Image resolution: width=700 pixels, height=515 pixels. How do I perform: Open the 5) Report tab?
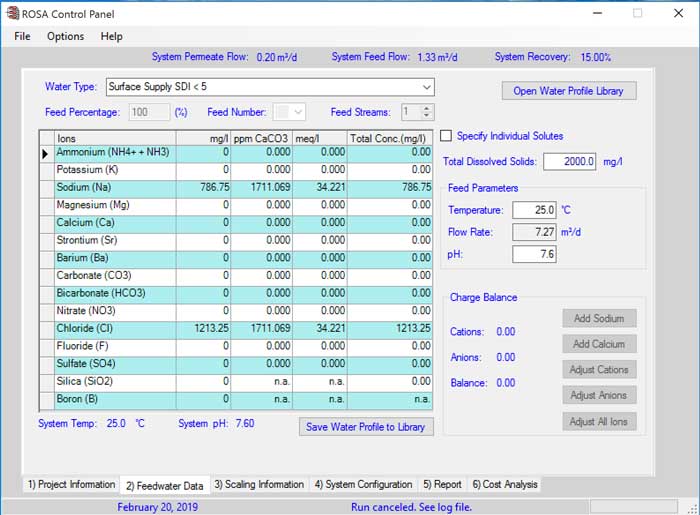click(x=442, y=485)
